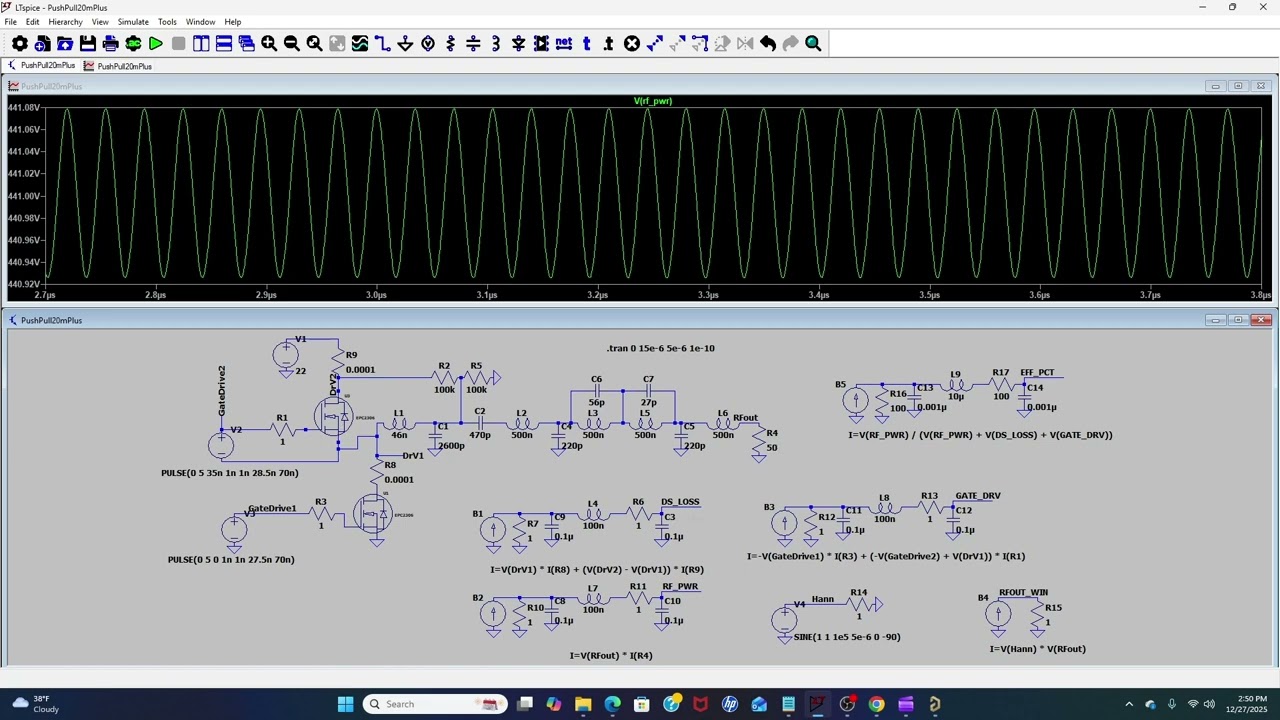Viewport: 1280px width, 720px height.
Task: Open the Windows Start menu
Action: (x=345, y=704)
